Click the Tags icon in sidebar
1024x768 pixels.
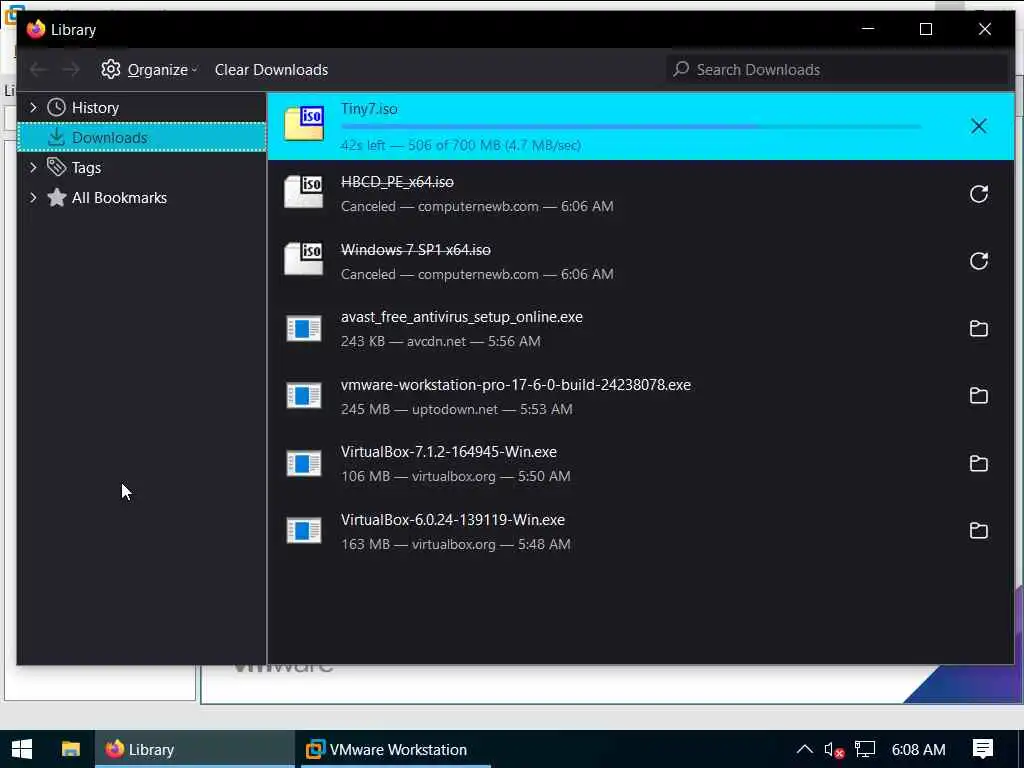coord(57,167)
